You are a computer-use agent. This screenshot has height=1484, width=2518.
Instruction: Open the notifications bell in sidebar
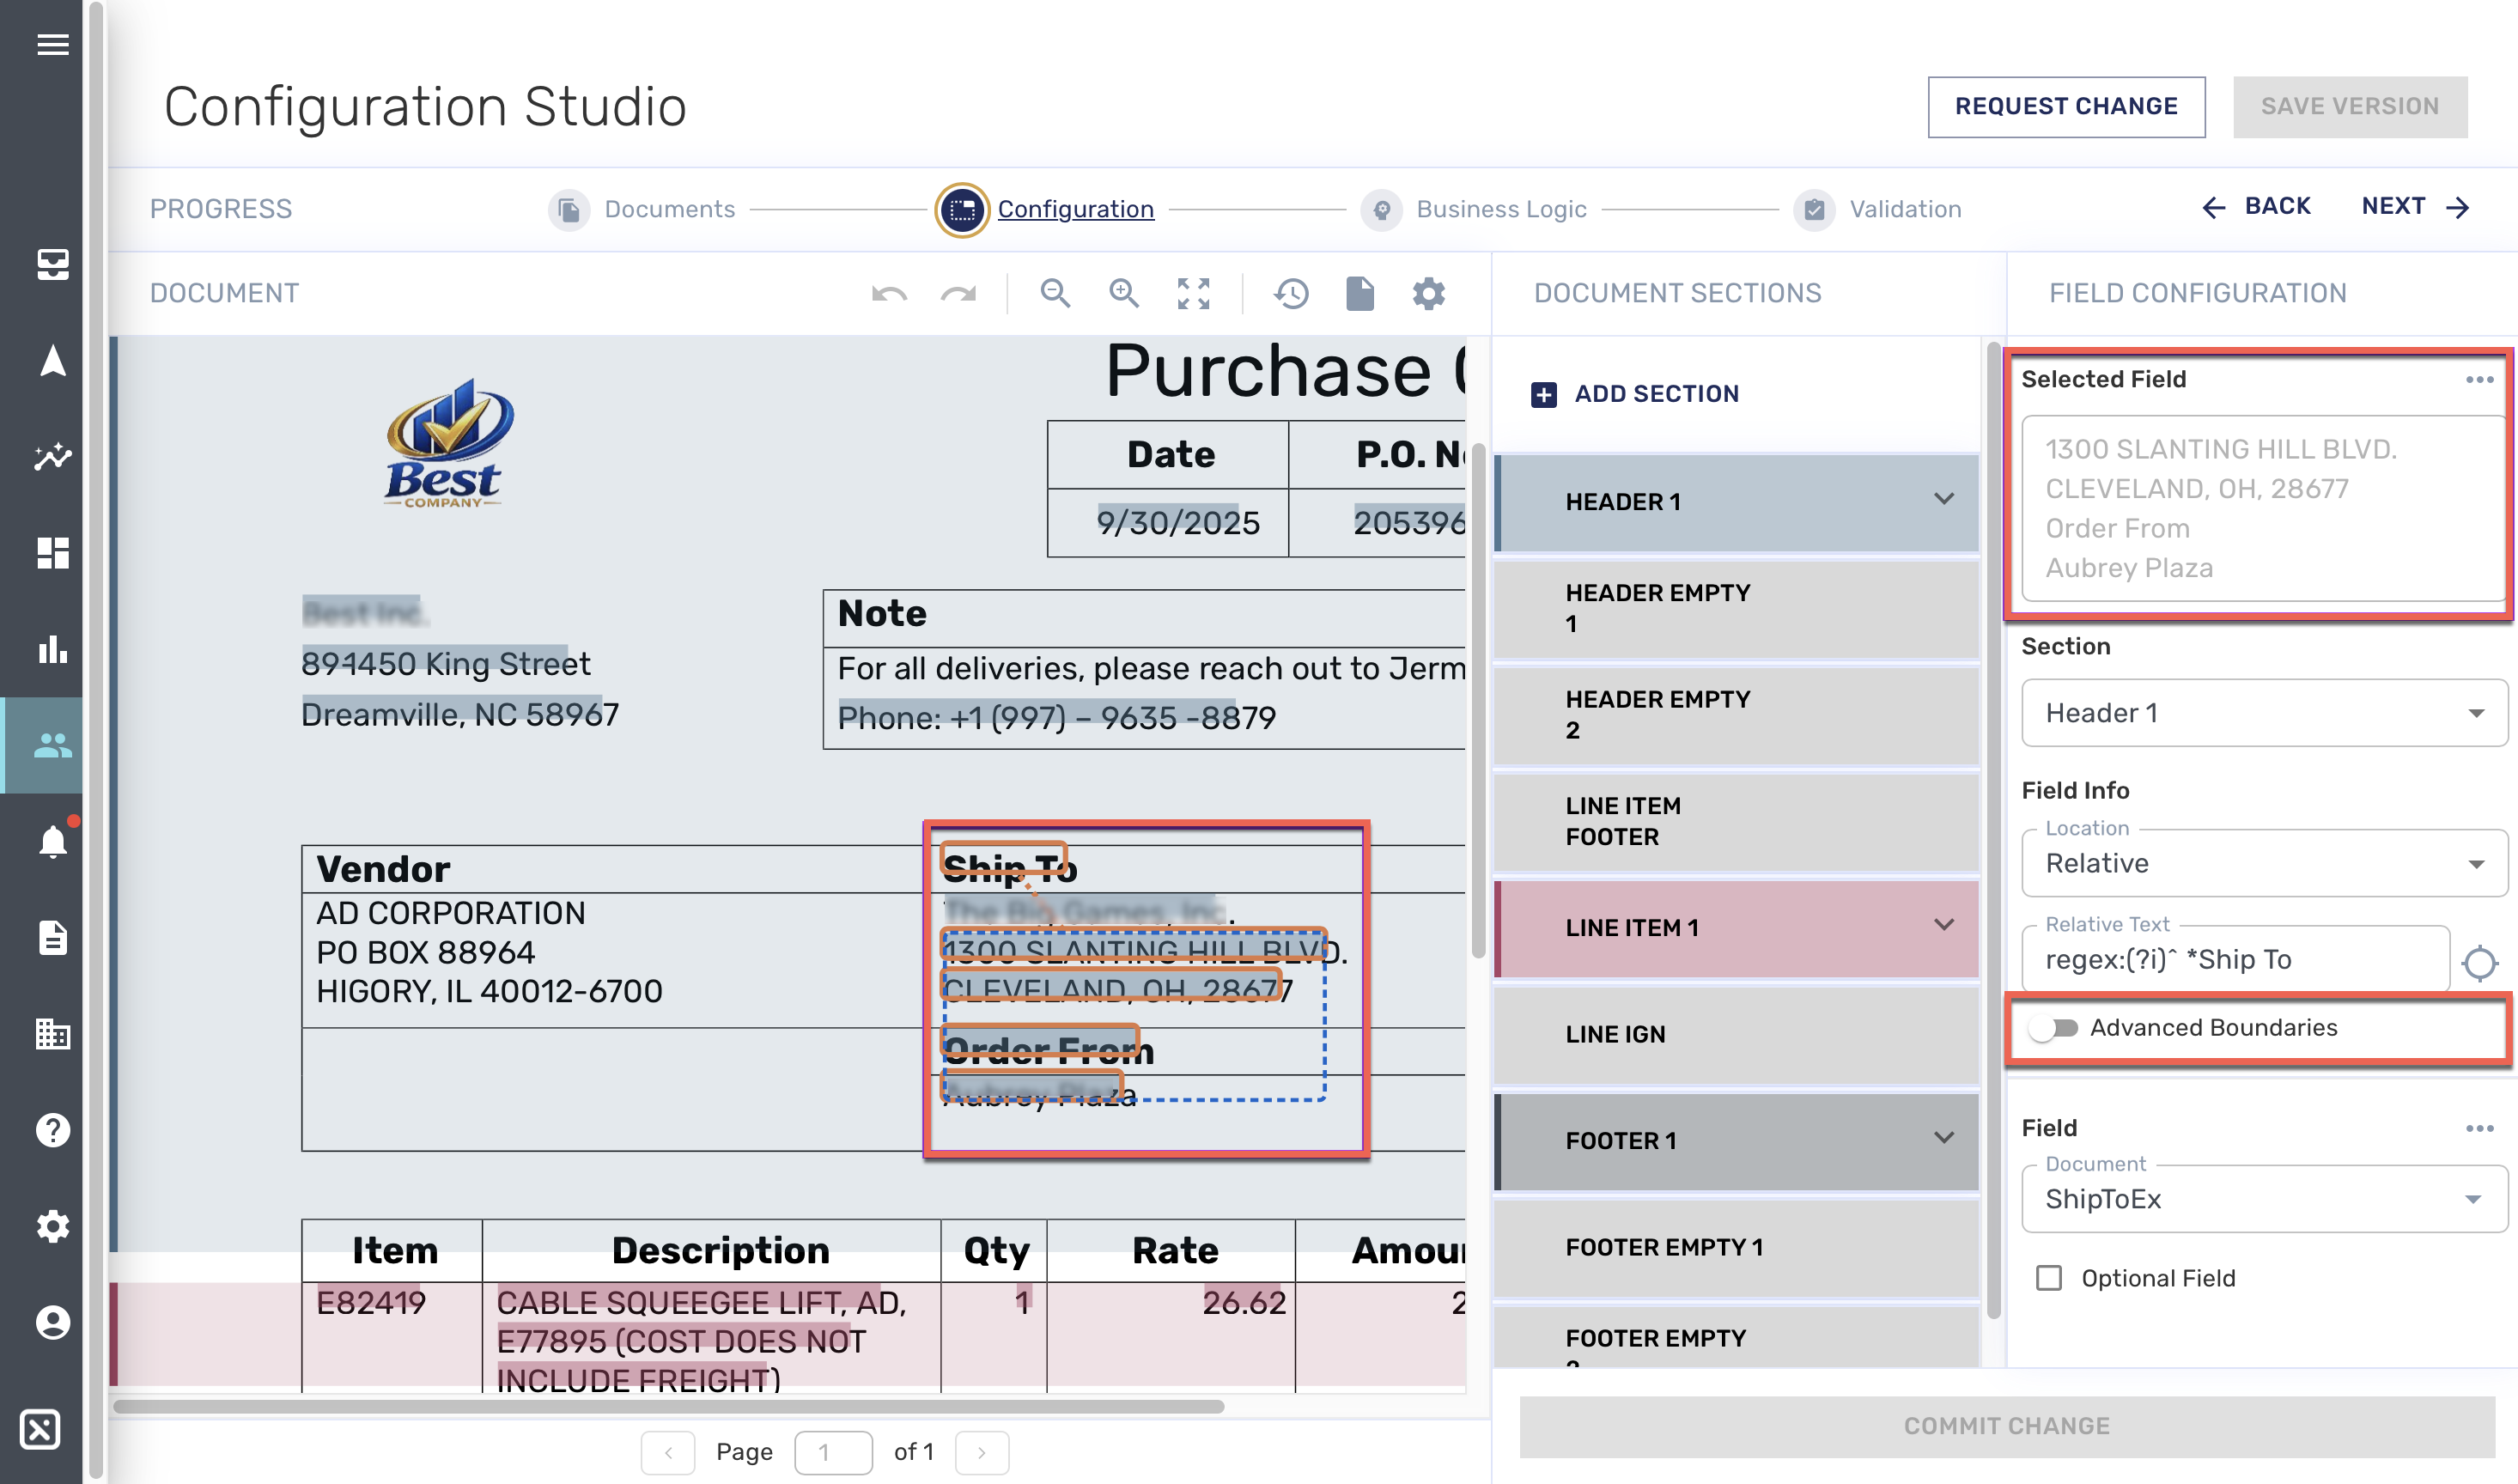pos(52,841)
